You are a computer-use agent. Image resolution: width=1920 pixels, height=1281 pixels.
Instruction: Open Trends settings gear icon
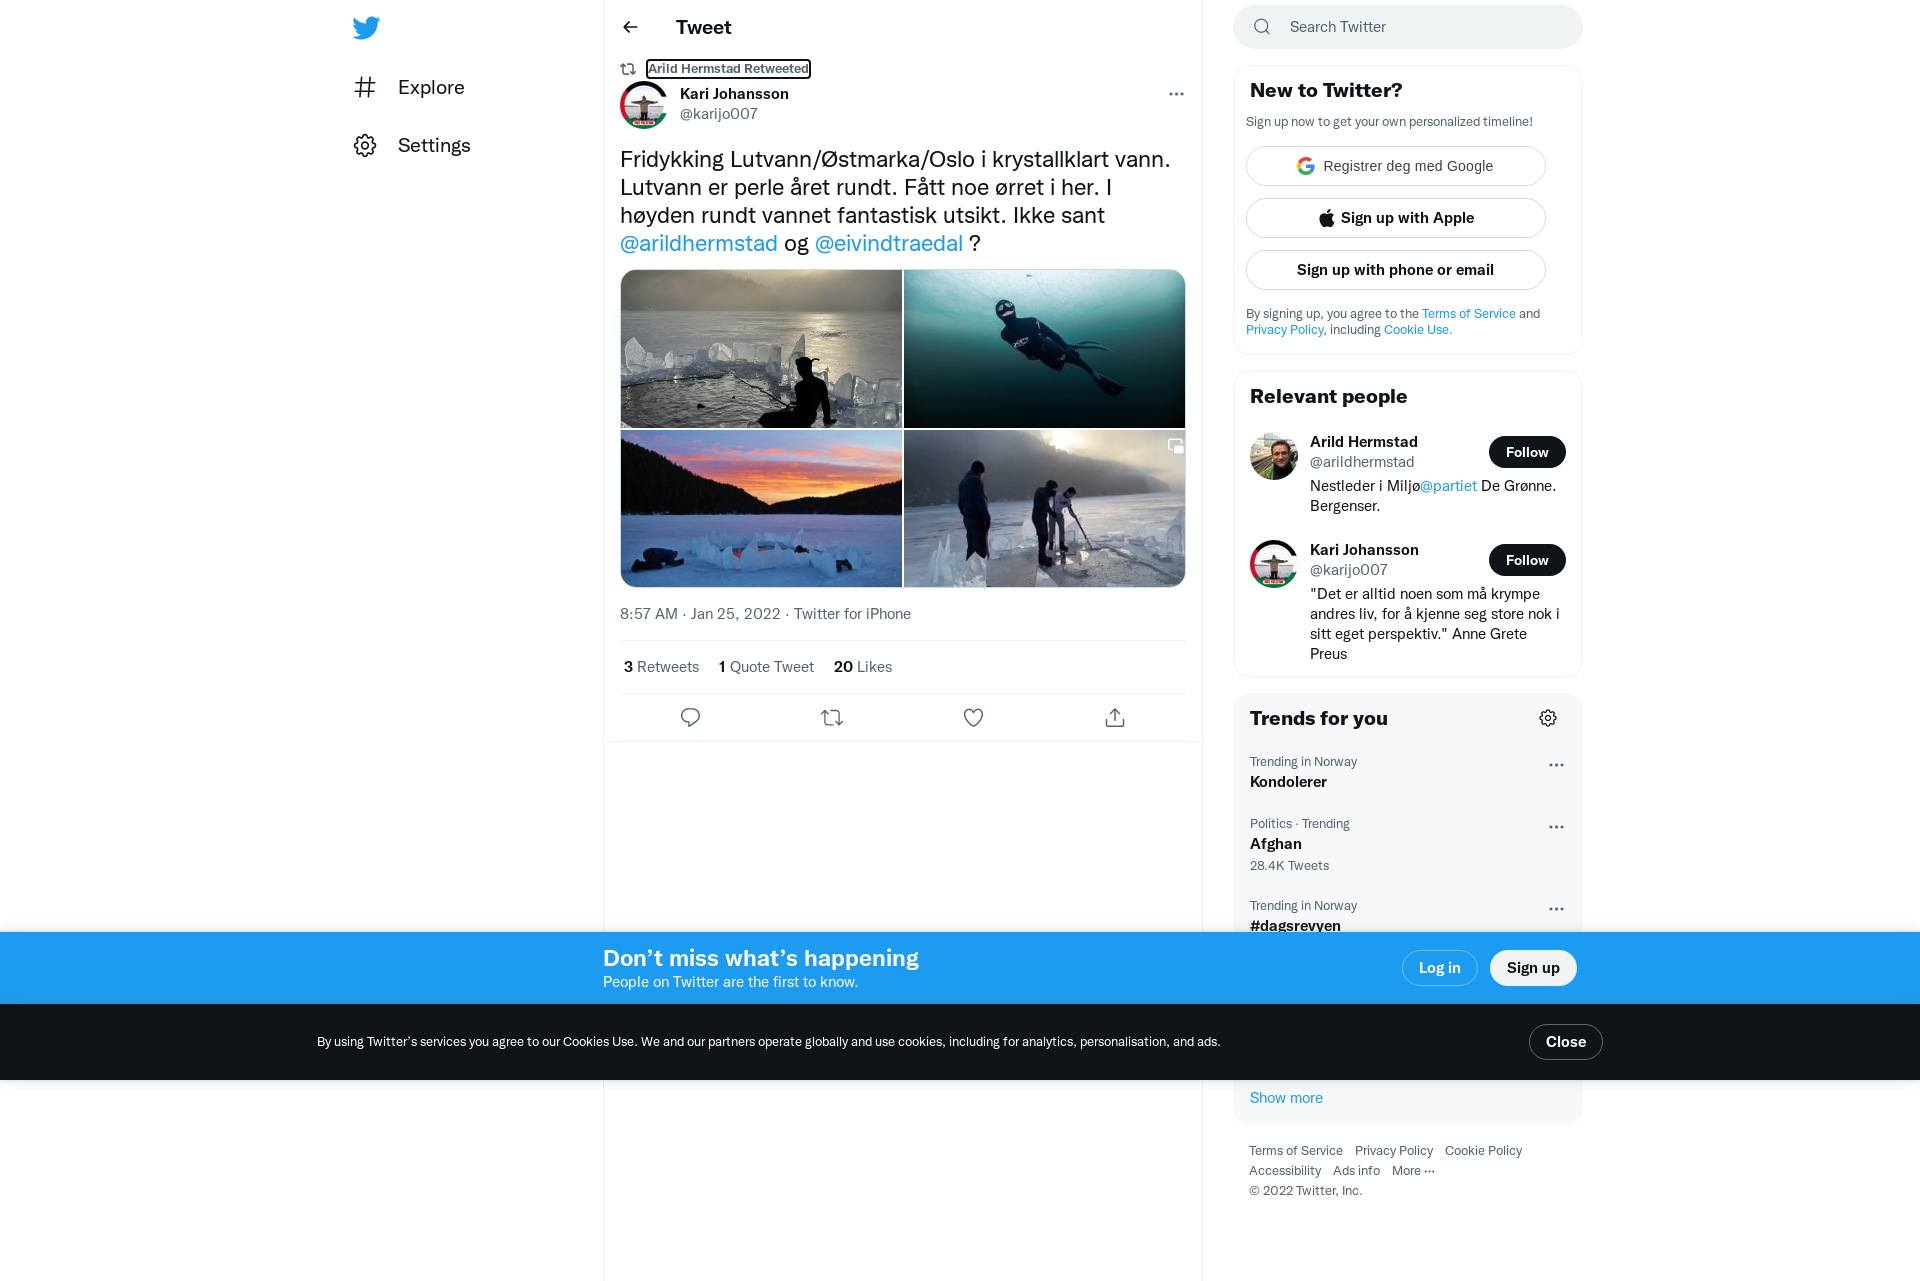[x=1548, y=718]
